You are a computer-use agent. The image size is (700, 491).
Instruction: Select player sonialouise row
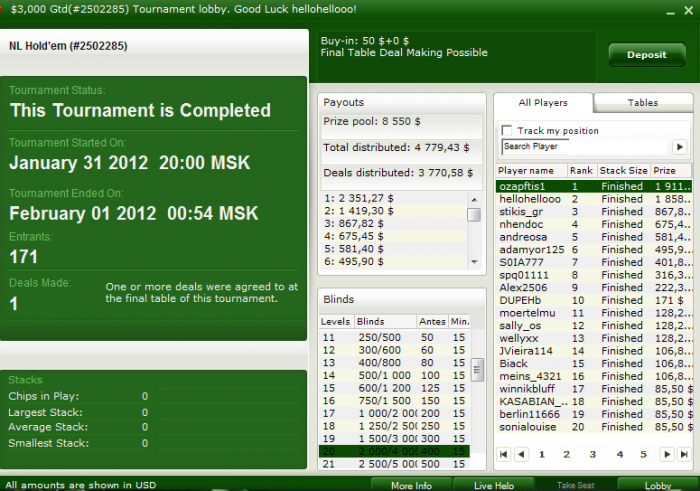pos(594,427)
